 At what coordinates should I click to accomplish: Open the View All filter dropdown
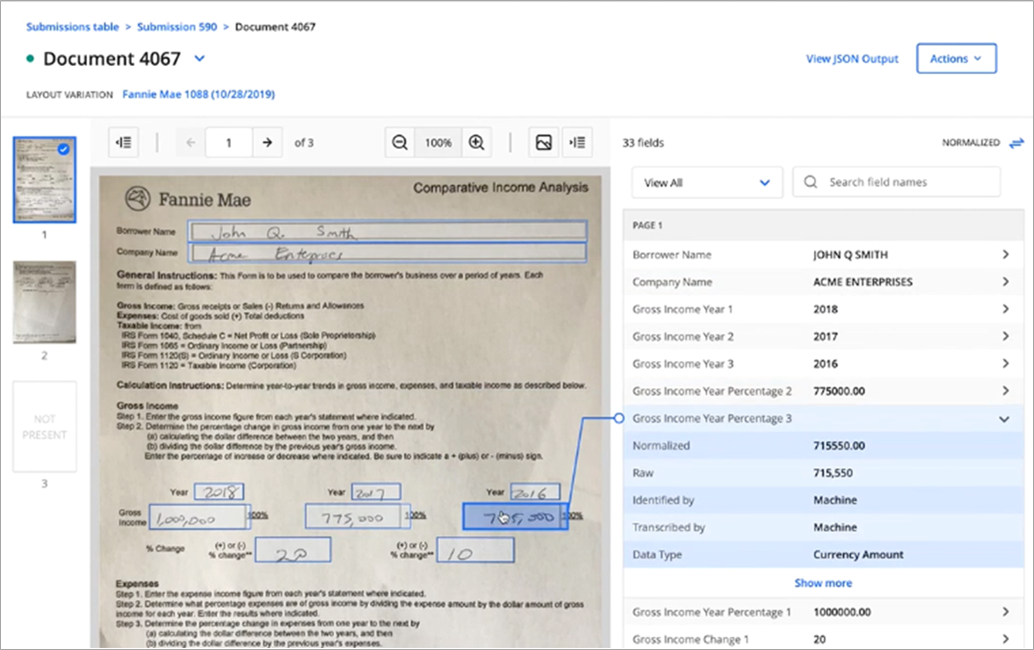pos(707,183)
